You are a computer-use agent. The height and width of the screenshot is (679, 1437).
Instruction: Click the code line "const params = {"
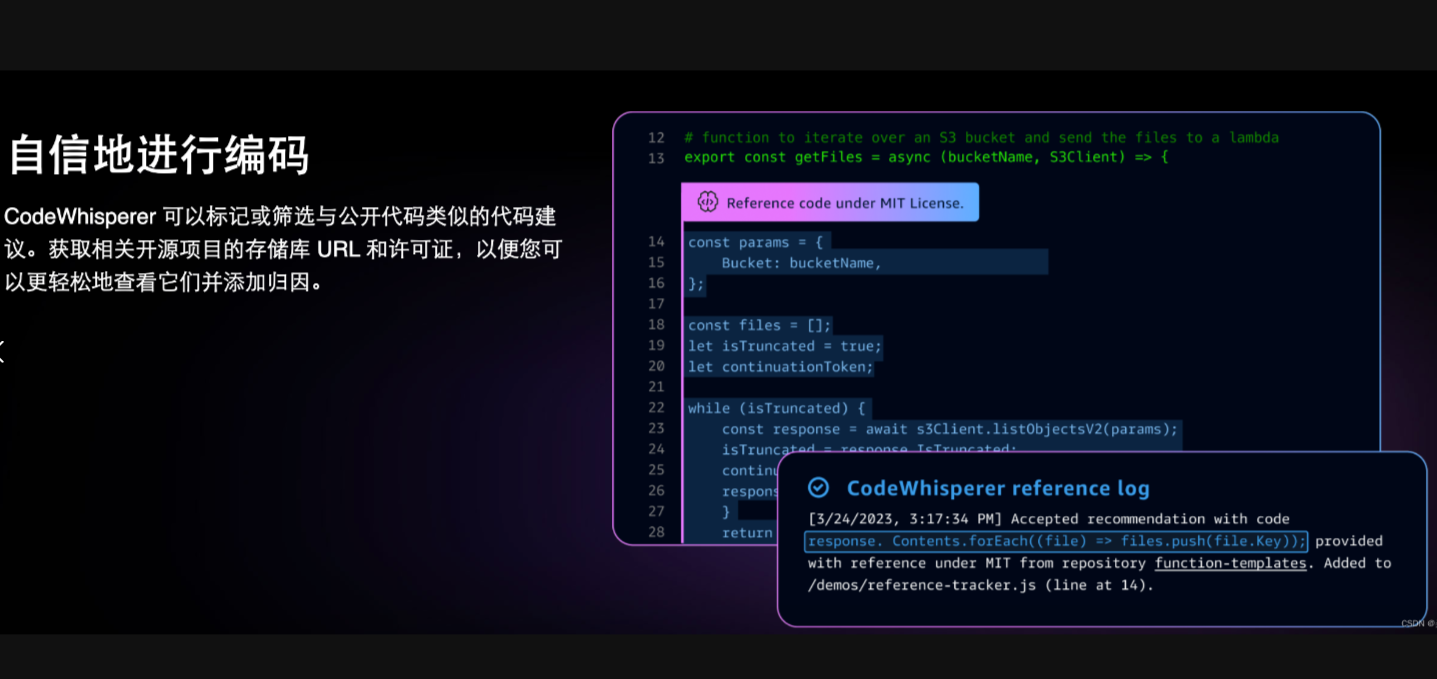[x=754, y=242]
